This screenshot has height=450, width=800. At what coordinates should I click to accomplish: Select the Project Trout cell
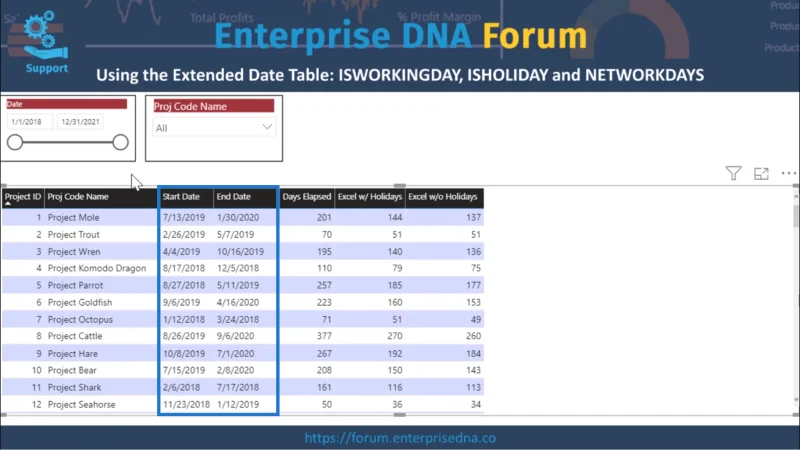tap(73, 235)
